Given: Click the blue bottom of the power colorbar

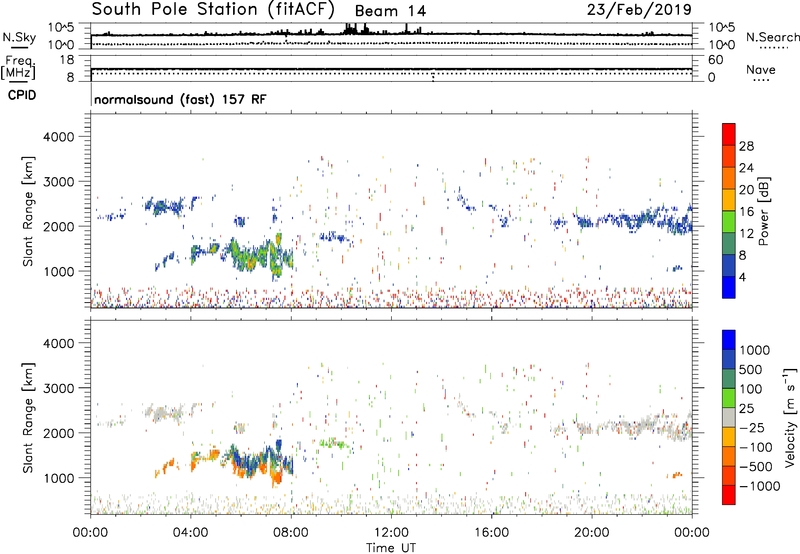Looking at the screenshot, I should (x=729, y=287).
